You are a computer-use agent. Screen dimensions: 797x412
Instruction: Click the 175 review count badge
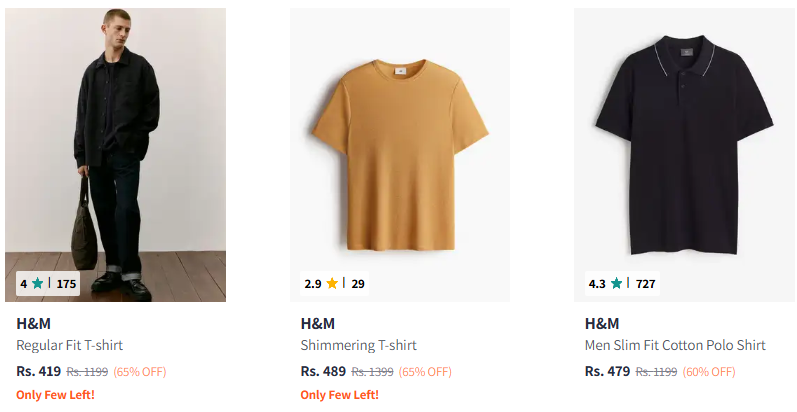[66, 283]
